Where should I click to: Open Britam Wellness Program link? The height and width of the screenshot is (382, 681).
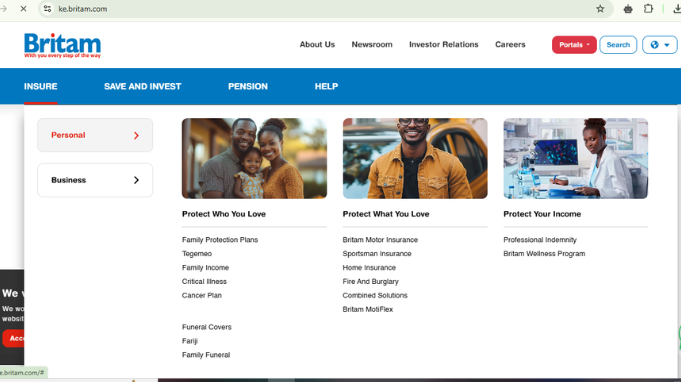(544, 254)
